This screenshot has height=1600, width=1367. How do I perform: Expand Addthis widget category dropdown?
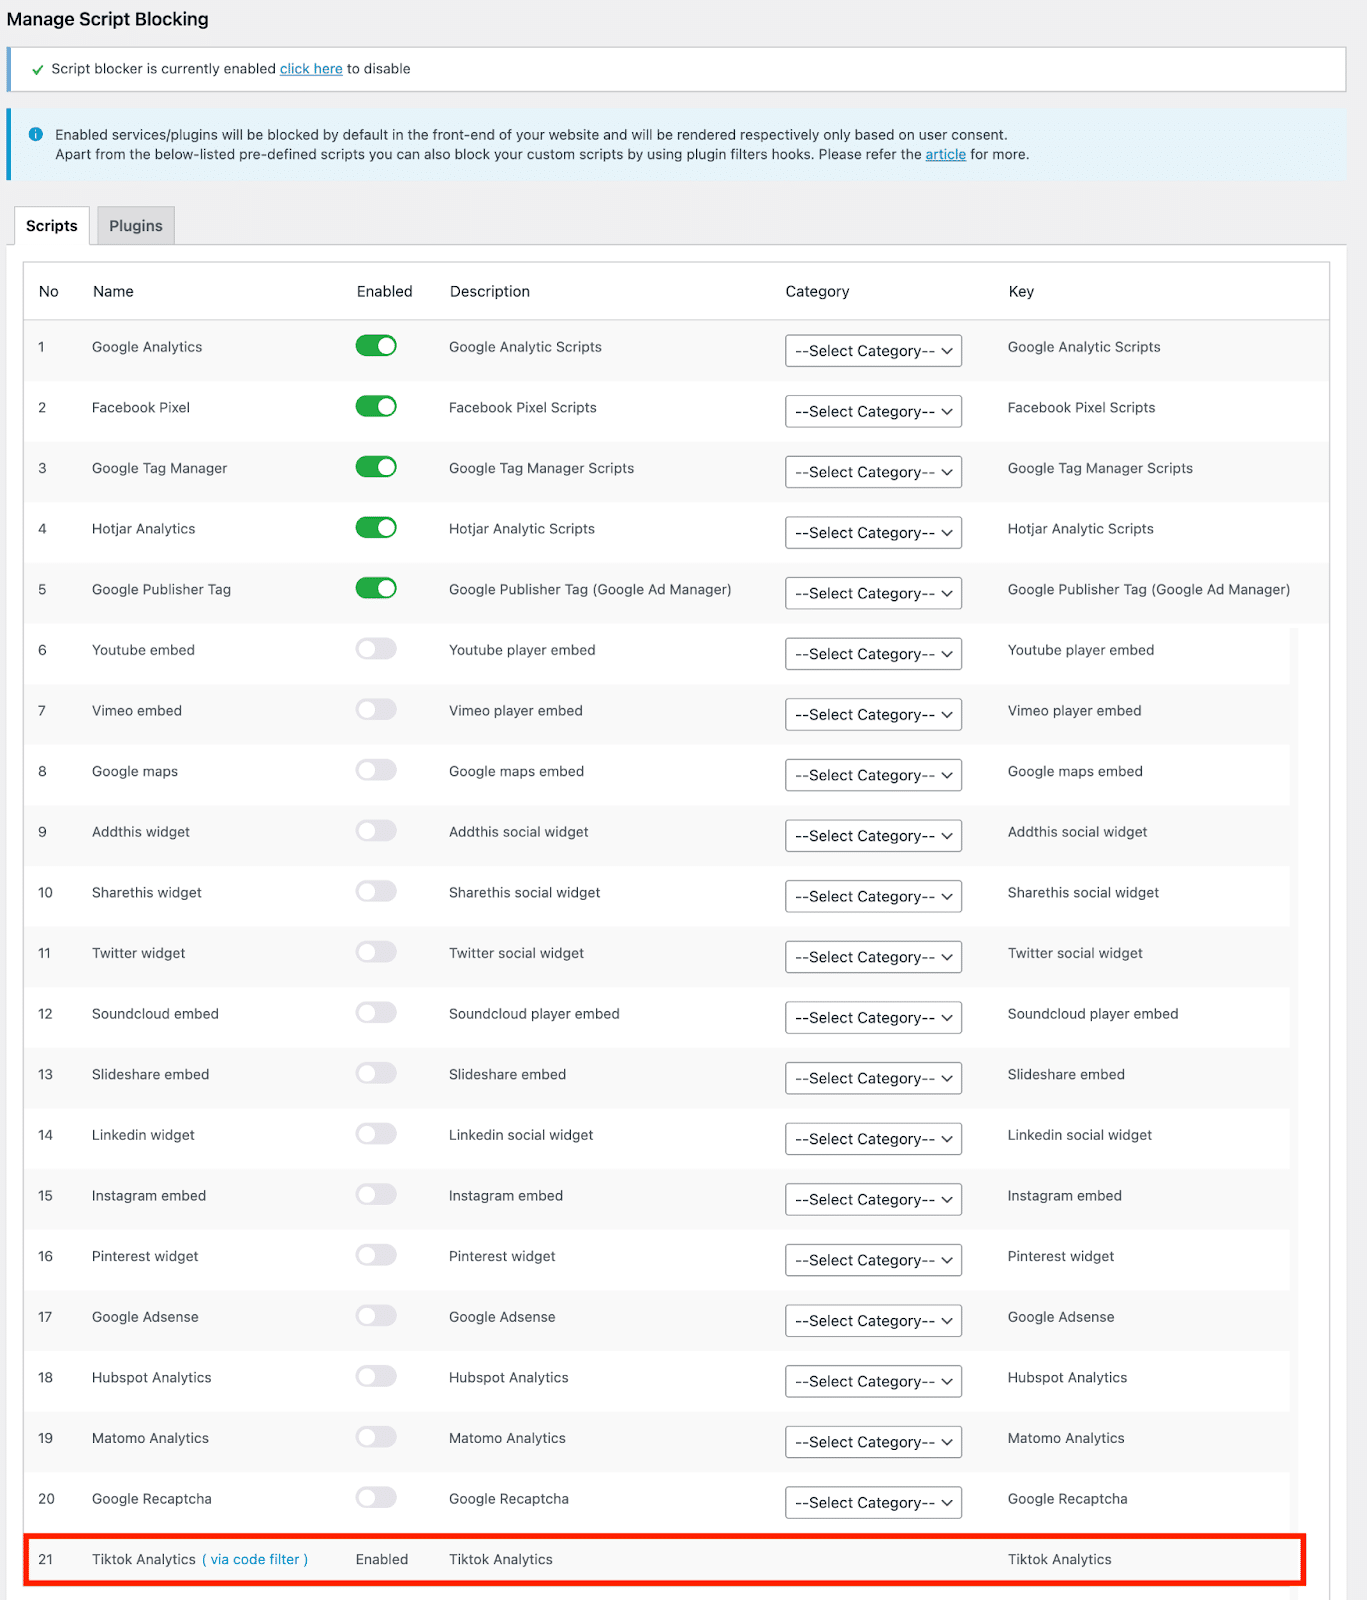873,836
